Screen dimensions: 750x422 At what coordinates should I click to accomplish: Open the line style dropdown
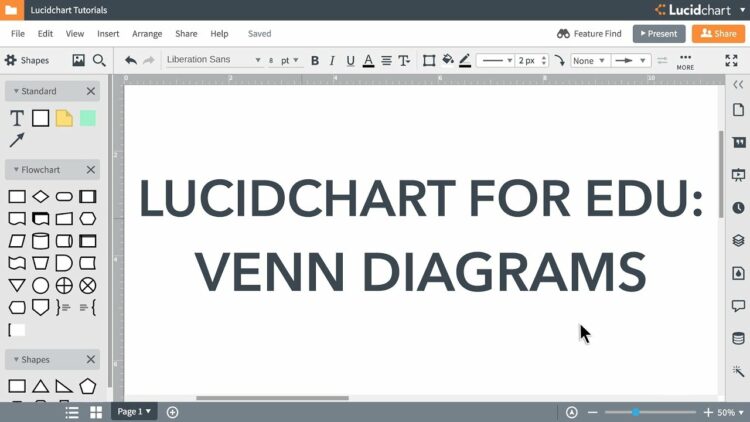pyautogui.click(x=496, y=61)
